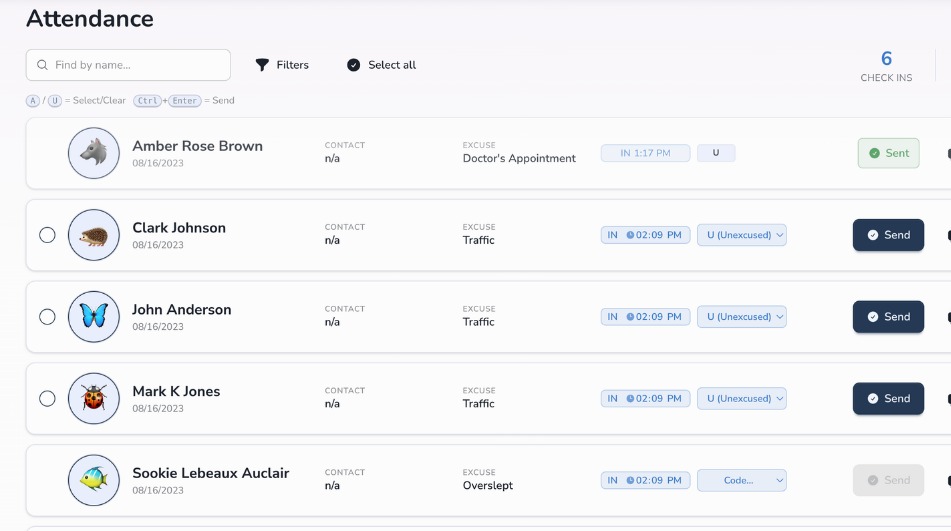The image size is (951, 531).
Task: Click the Sent status for Amber Rose Brown
Action: (889, 153)
